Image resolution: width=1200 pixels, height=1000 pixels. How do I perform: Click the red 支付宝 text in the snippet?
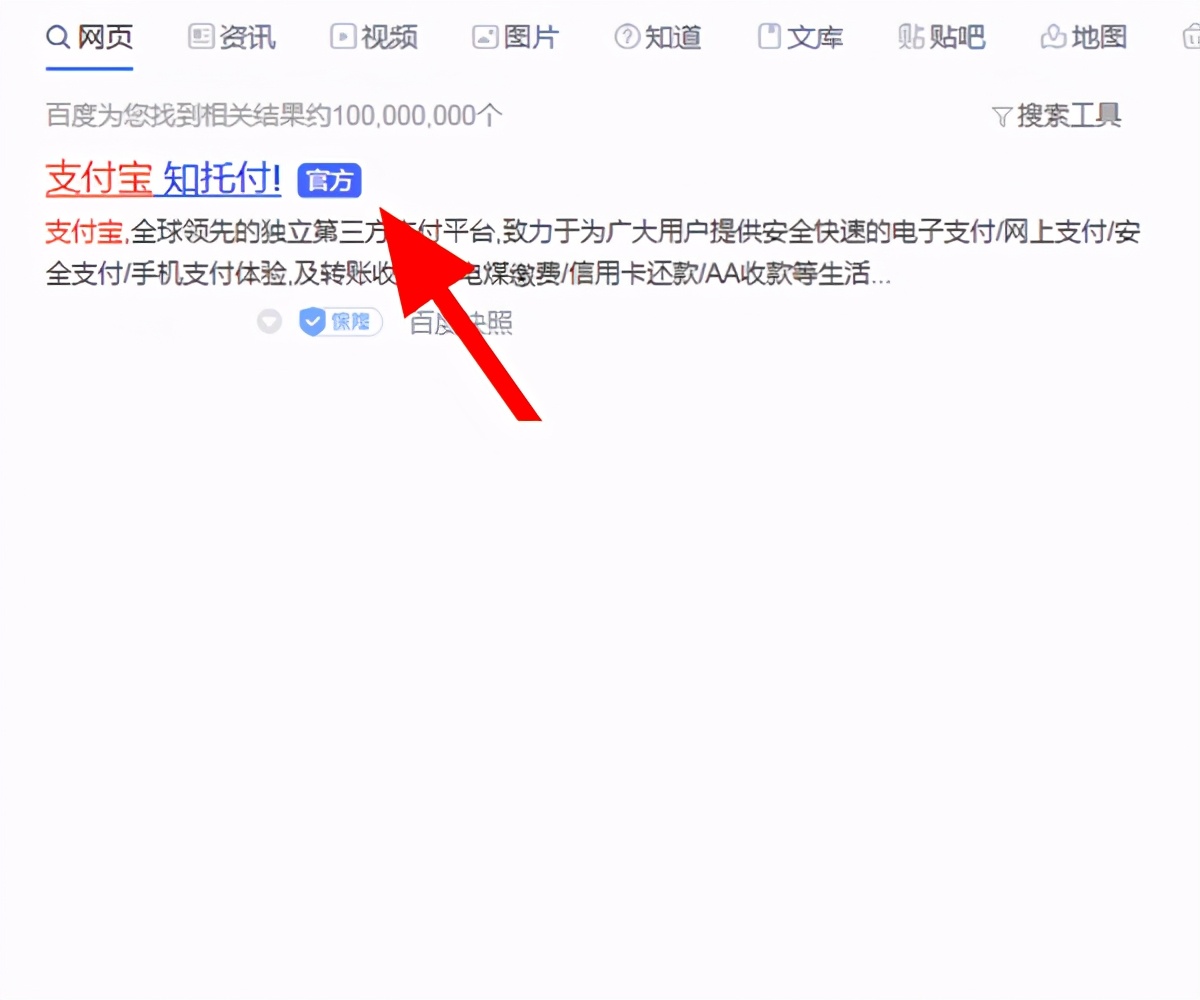click(84, 232)
